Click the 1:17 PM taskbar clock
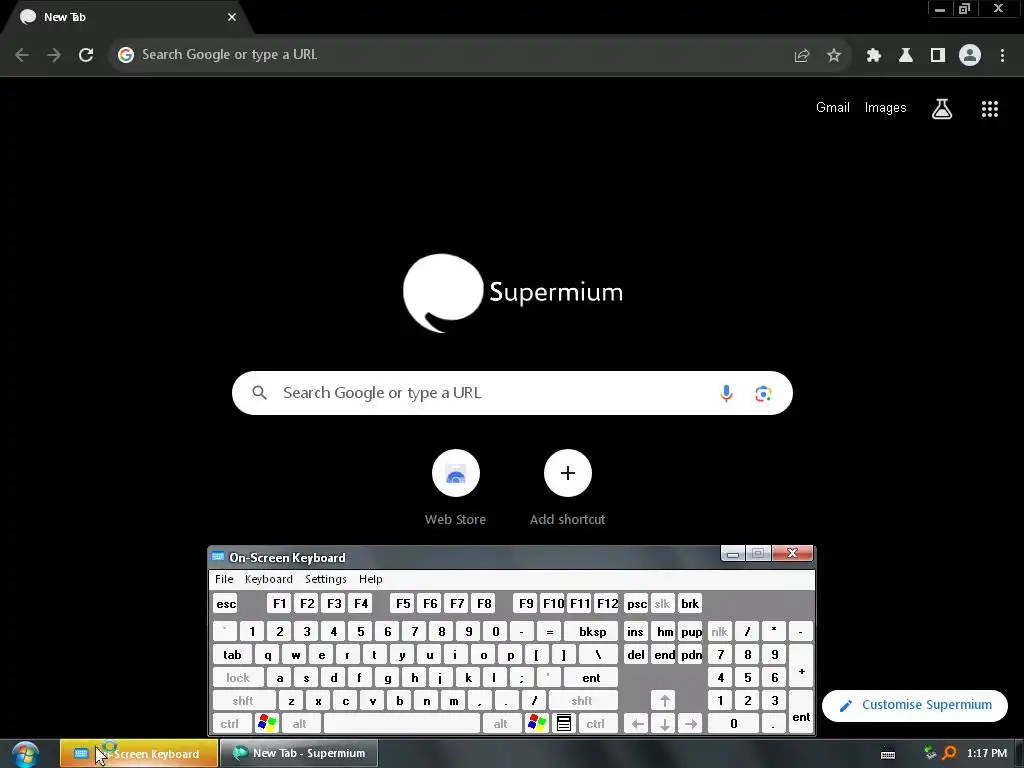The image size is (1024, 768). pyautogui.click(x=987, y=753)
